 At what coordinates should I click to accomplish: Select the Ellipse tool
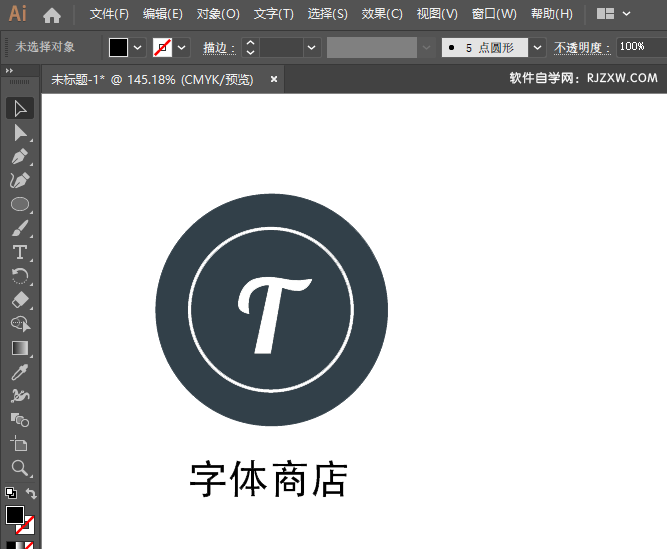click(x=20, y=204)
